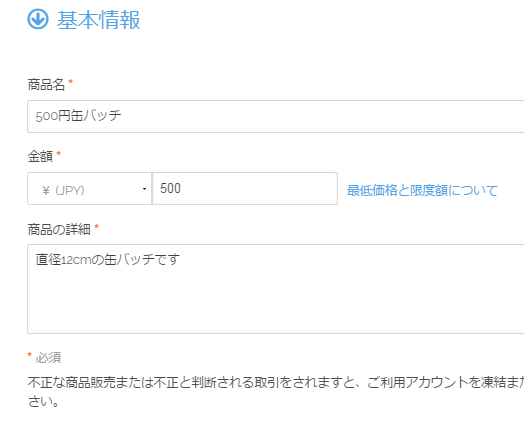
Task: Open the ¥ (JPY) currency dropdown
Action: (x=90, y=188)
